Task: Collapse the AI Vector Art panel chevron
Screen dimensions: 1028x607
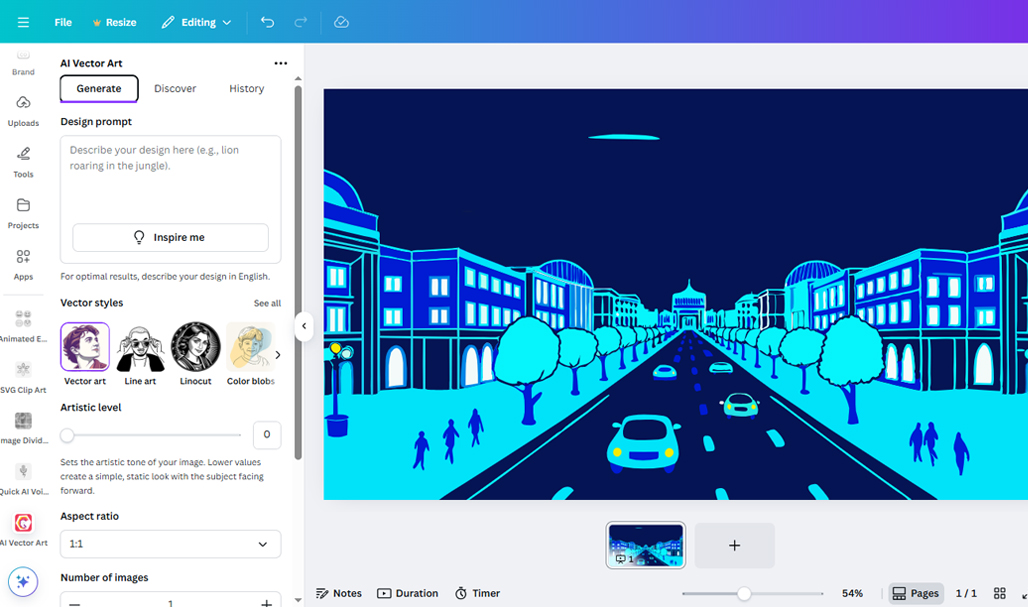Action: click(304, 326)
